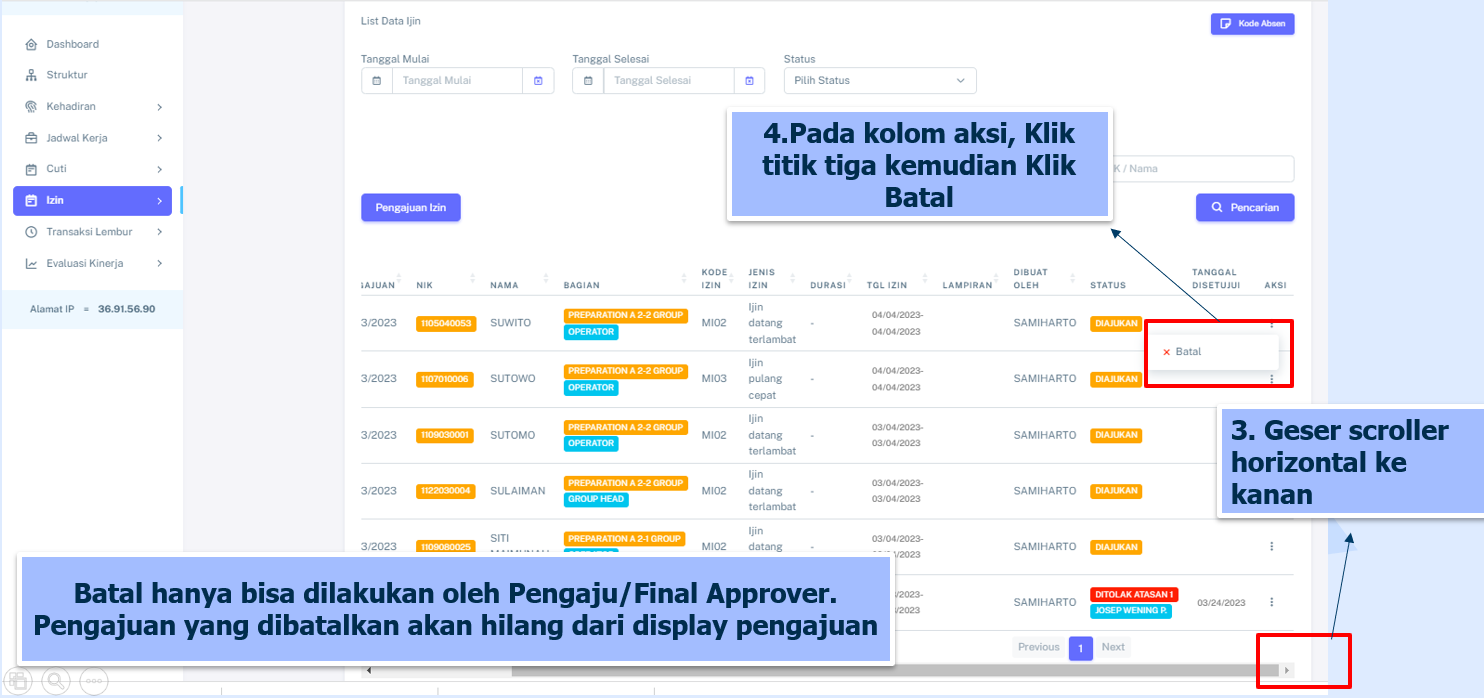Expand the Jadwal Kerja sidebar submenu
The height and width of the screenshot is (698, 1484).
point(159,138)
